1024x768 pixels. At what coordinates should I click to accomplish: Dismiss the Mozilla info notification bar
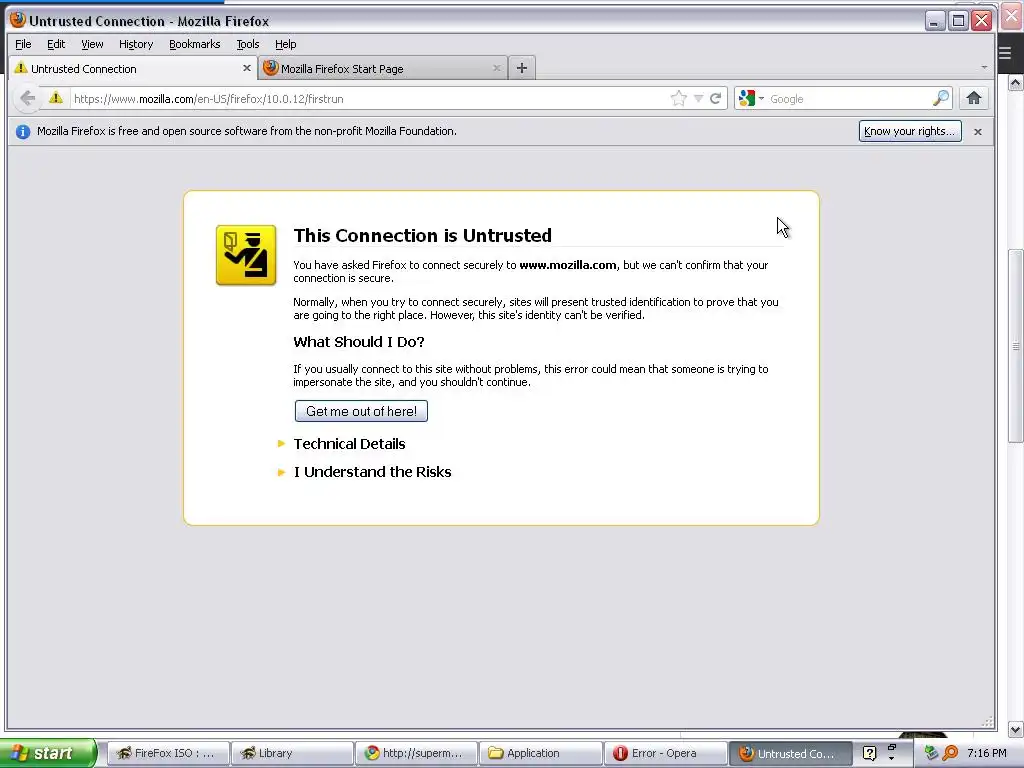978,132
